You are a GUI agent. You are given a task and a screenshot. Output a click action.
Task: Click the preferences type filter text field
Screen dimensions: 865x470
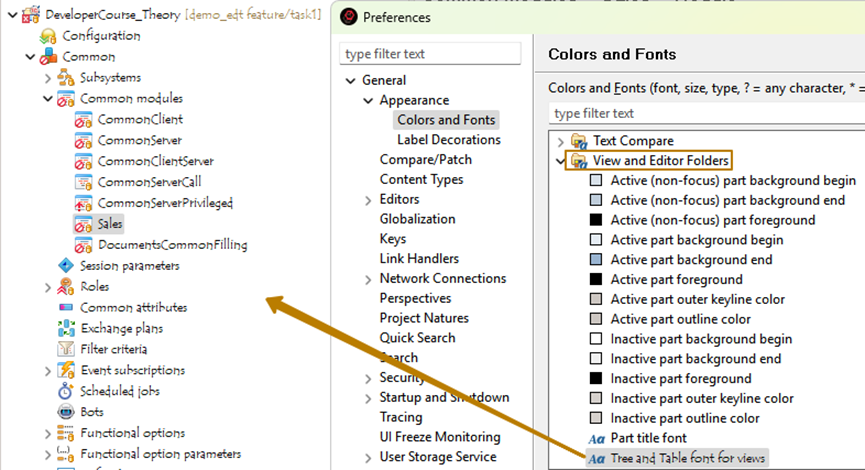[x=430, y=53]
